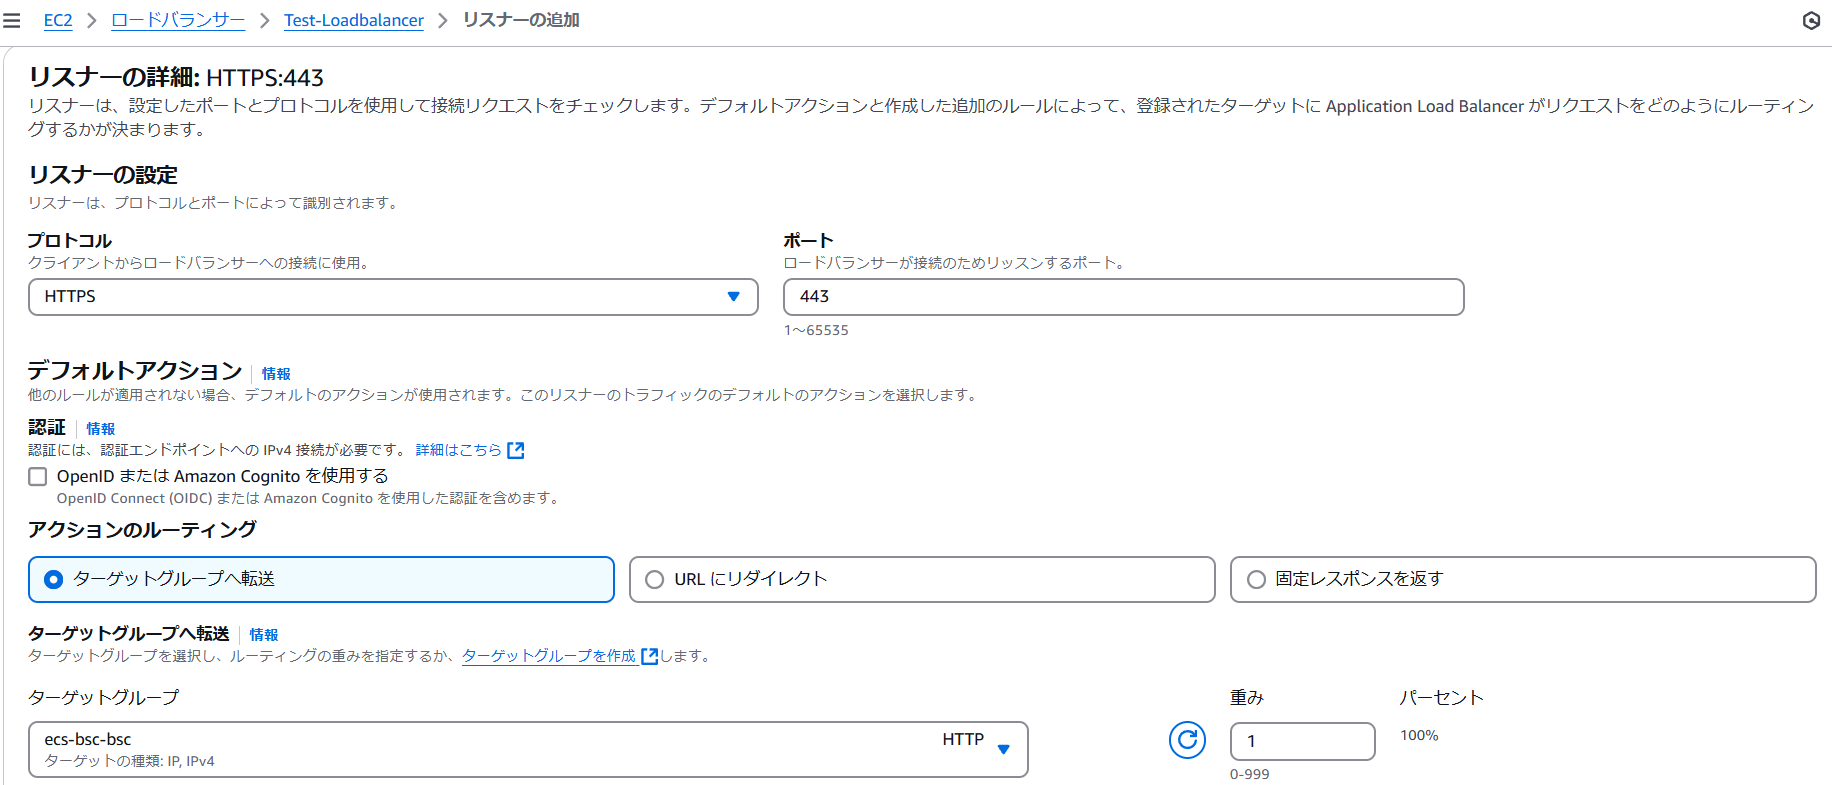Image resolution: width=1832 pixels, height=785 pixels.
Task: Click the リスナーの設定 heading
Action: [x=103, y=175]
